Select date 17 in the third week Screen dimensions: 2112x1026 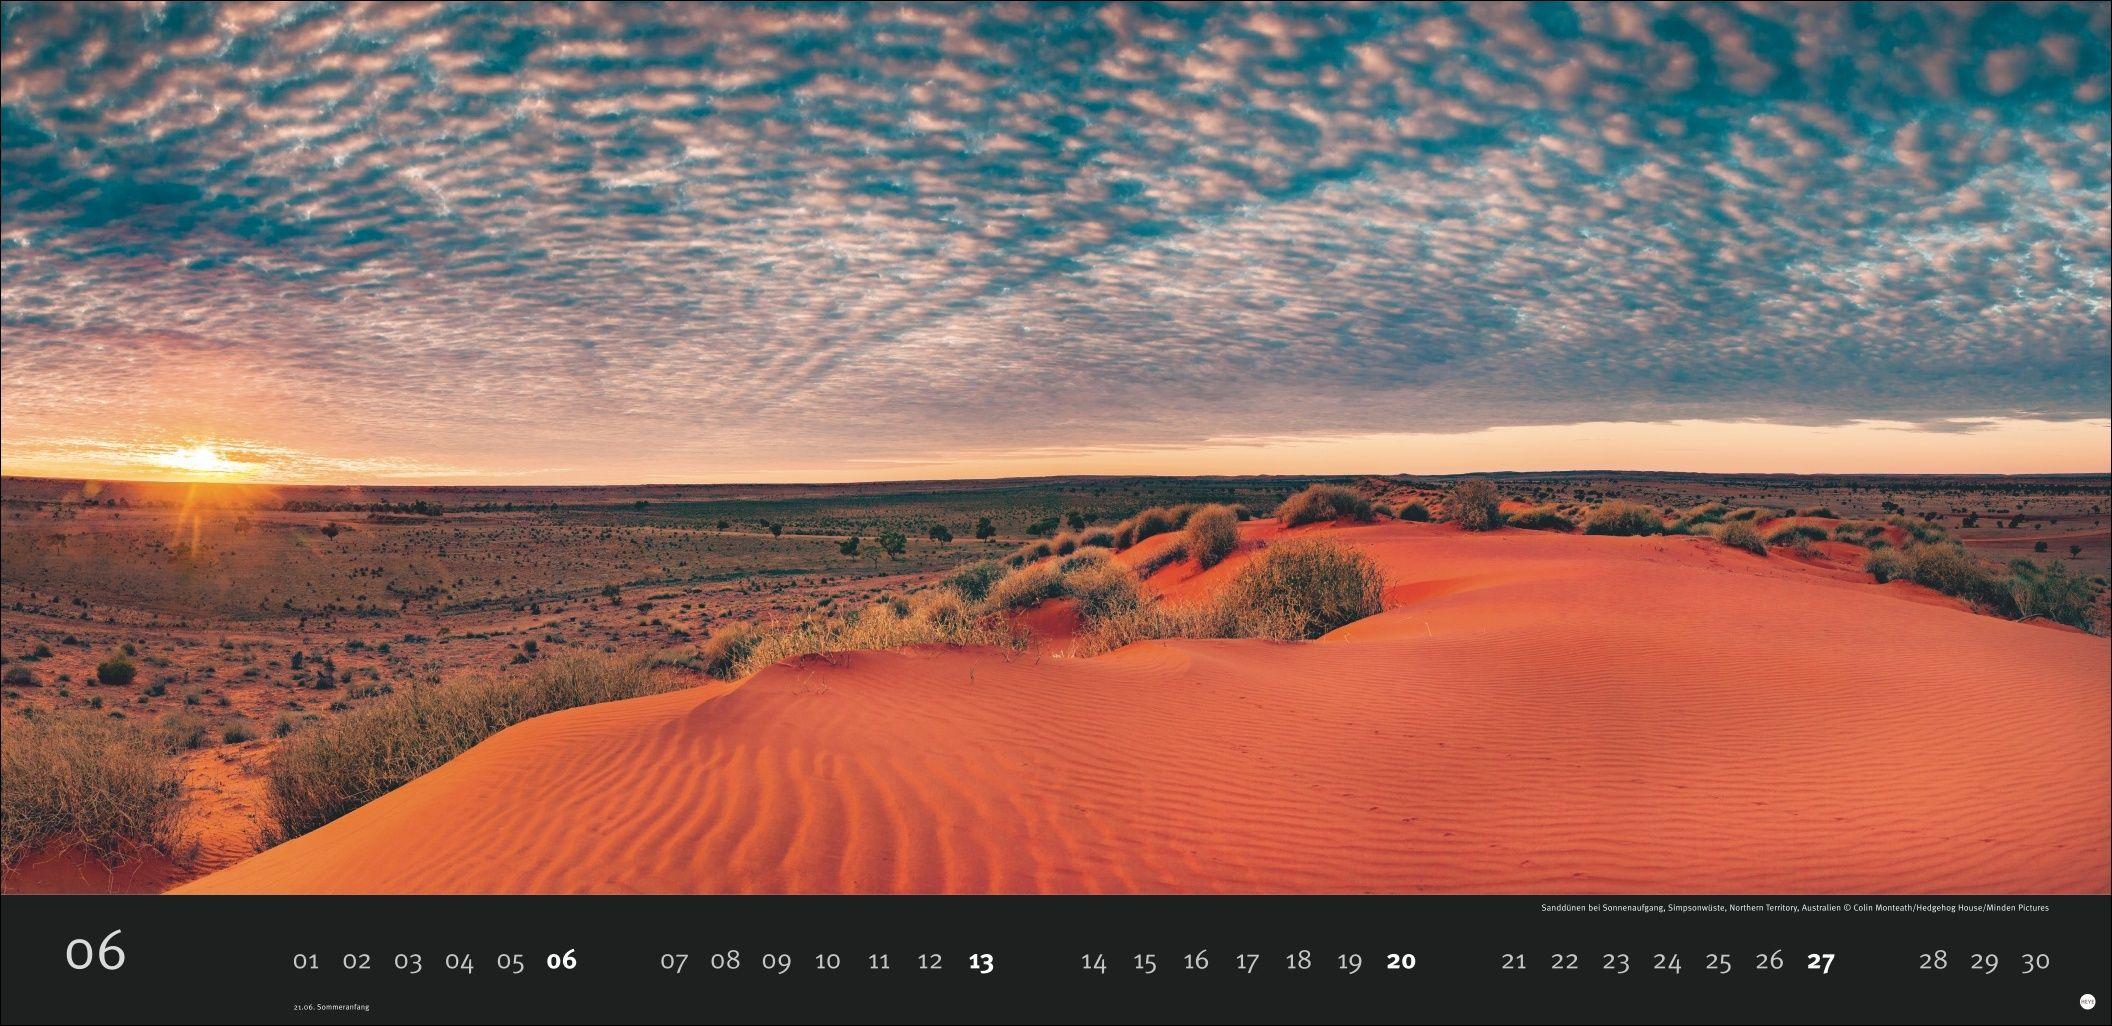pos(1245,960)
